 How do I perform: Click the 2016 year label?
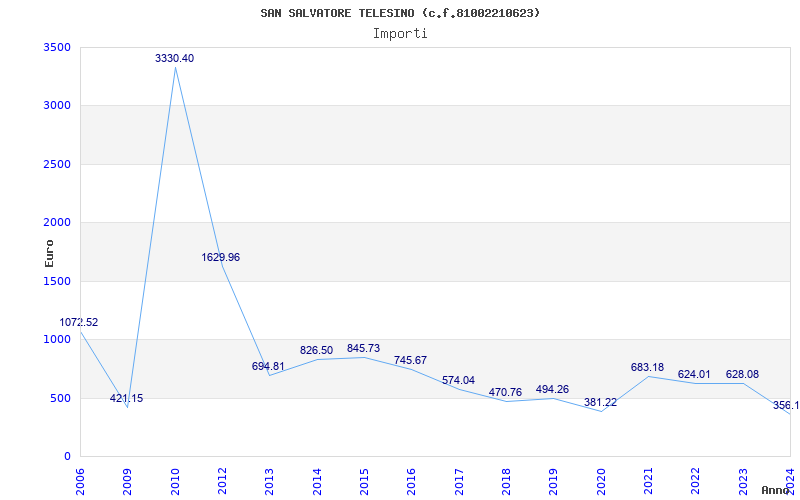(x=412, y=482)
